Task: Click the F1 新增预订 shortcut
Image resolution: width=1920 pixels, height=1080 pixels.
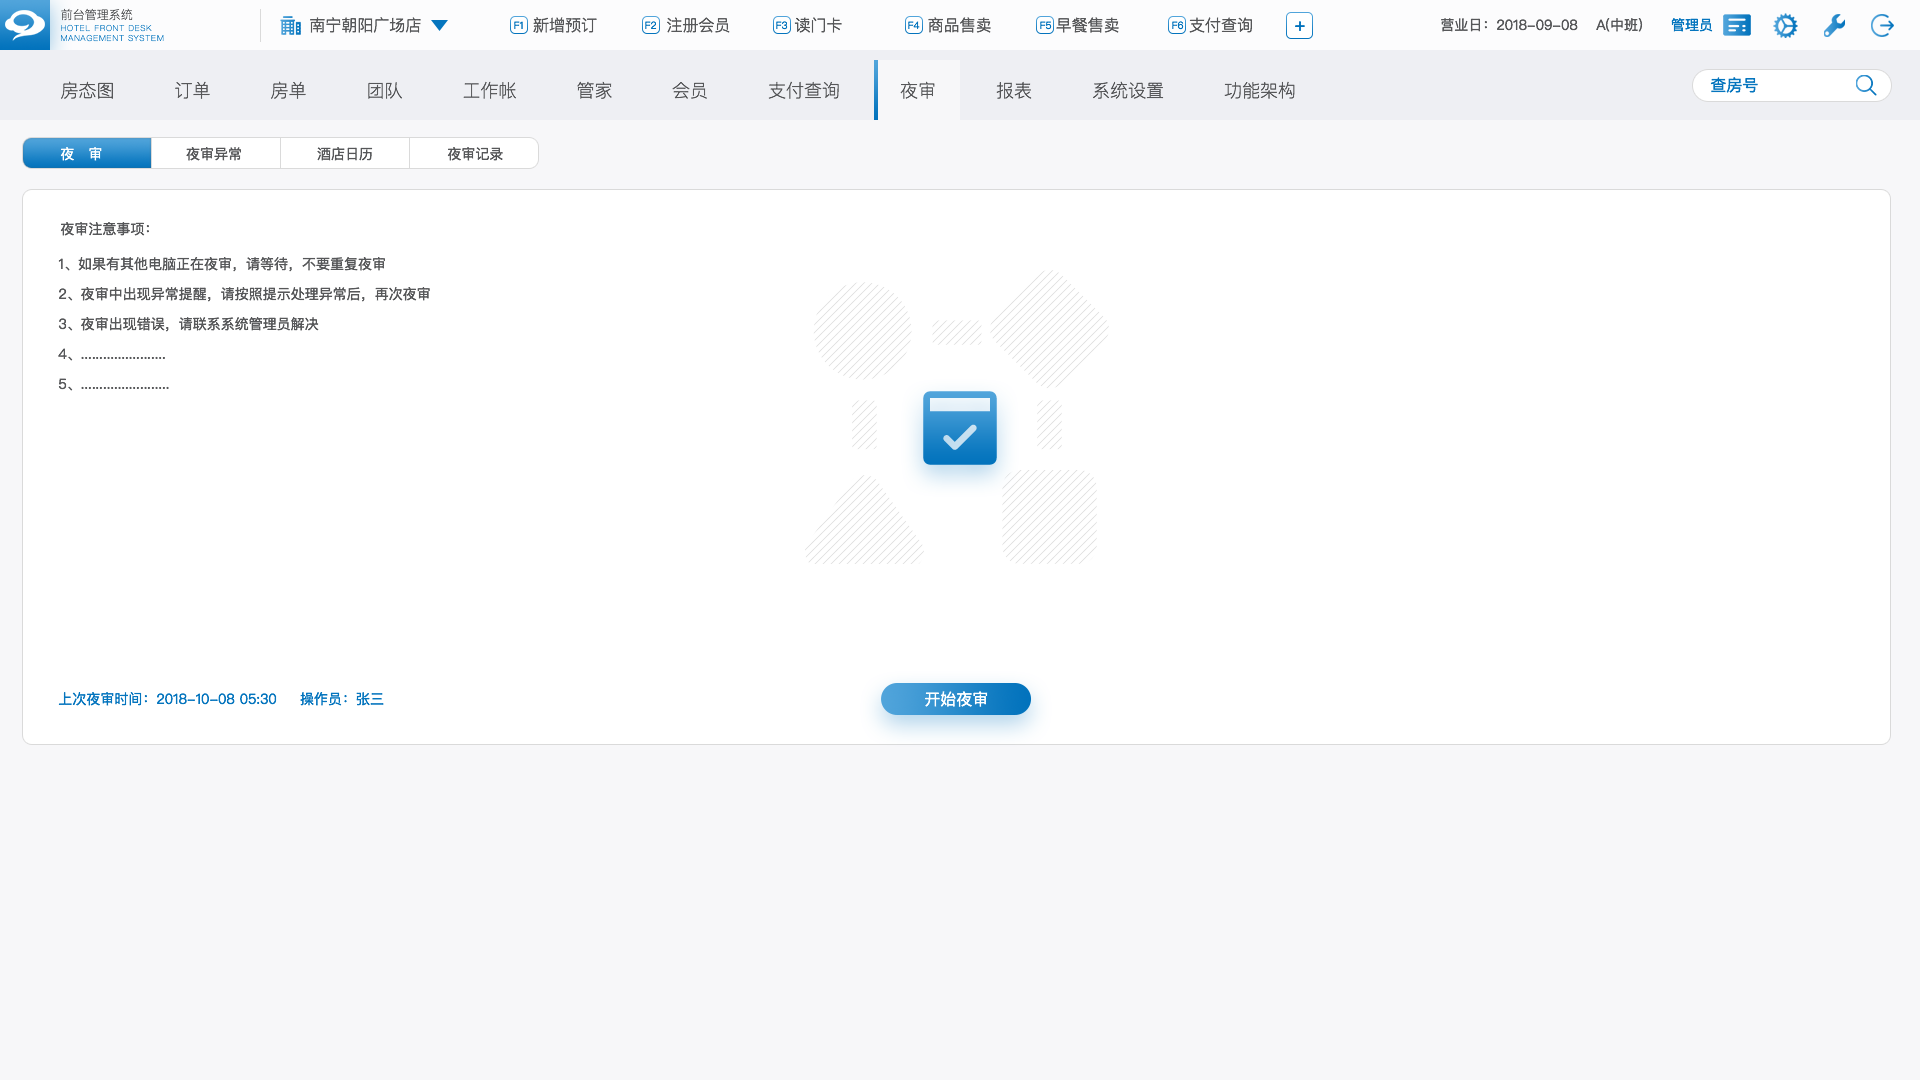Action: point(553,26)
